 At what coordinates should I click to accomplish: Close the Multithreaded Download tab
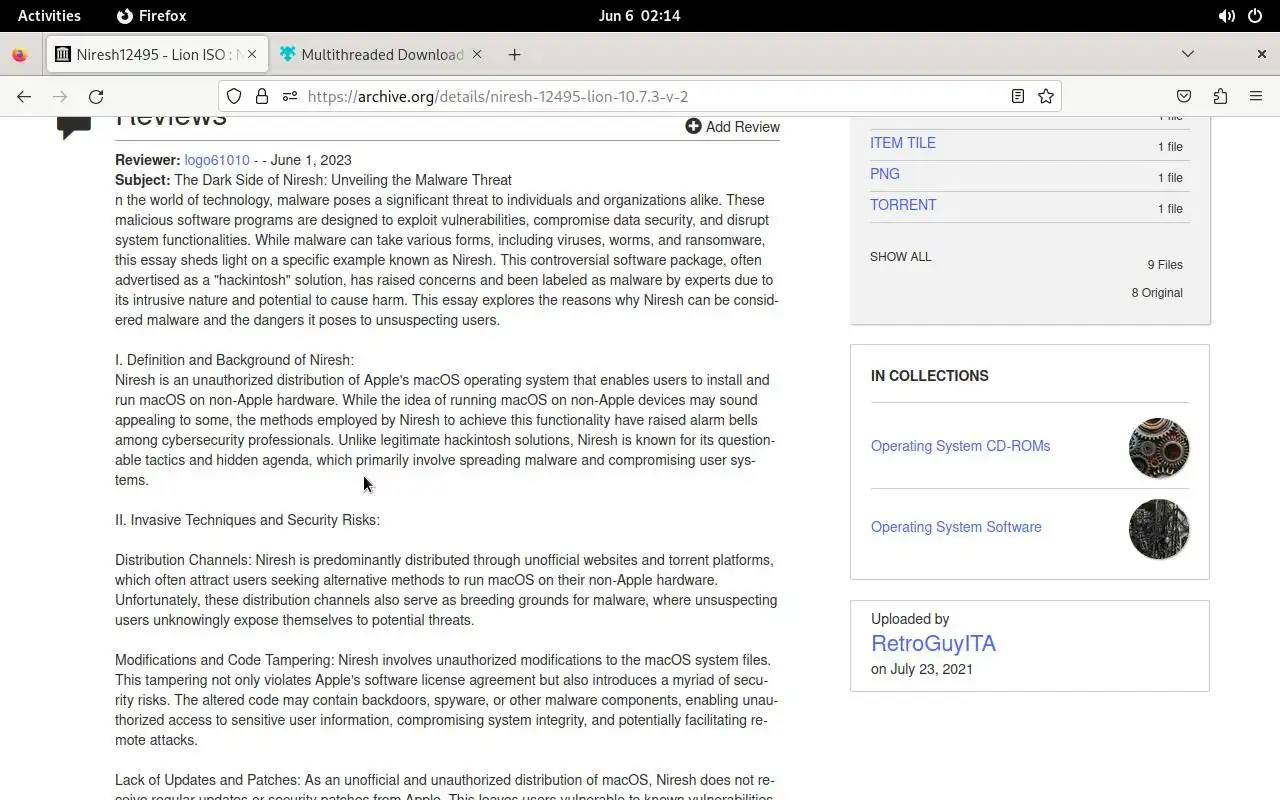(x=477, y=54)
